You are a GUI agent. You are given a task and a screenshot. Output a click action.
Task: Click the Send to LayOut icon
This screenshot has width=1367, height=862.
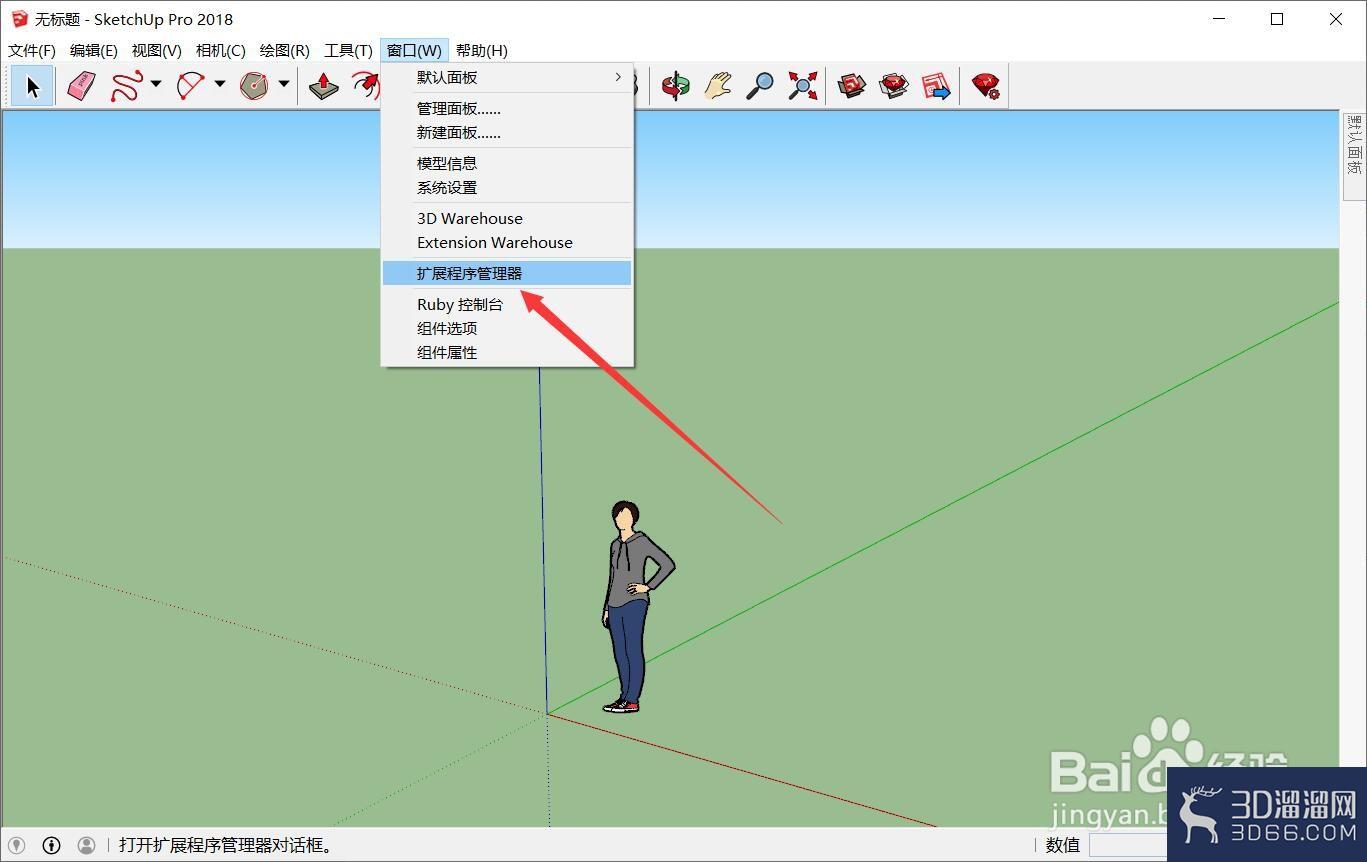[936, 86]
